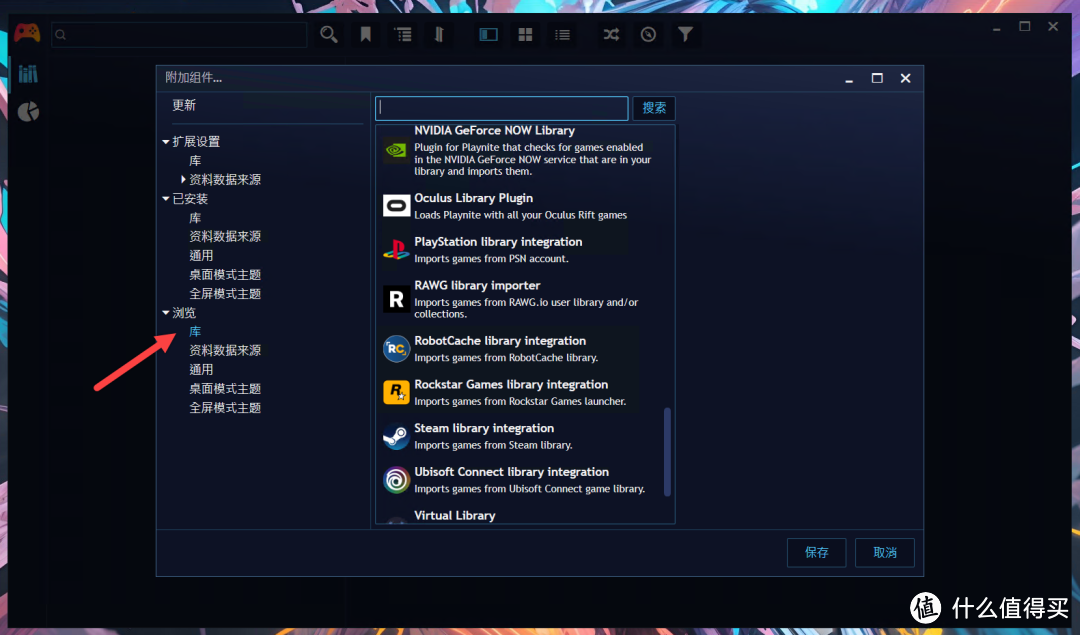Click the sort order icon in toolbar
Image resolution: width=1080 pixels, height=635 pixels.
pyautogui.click(x=439, y=34)
